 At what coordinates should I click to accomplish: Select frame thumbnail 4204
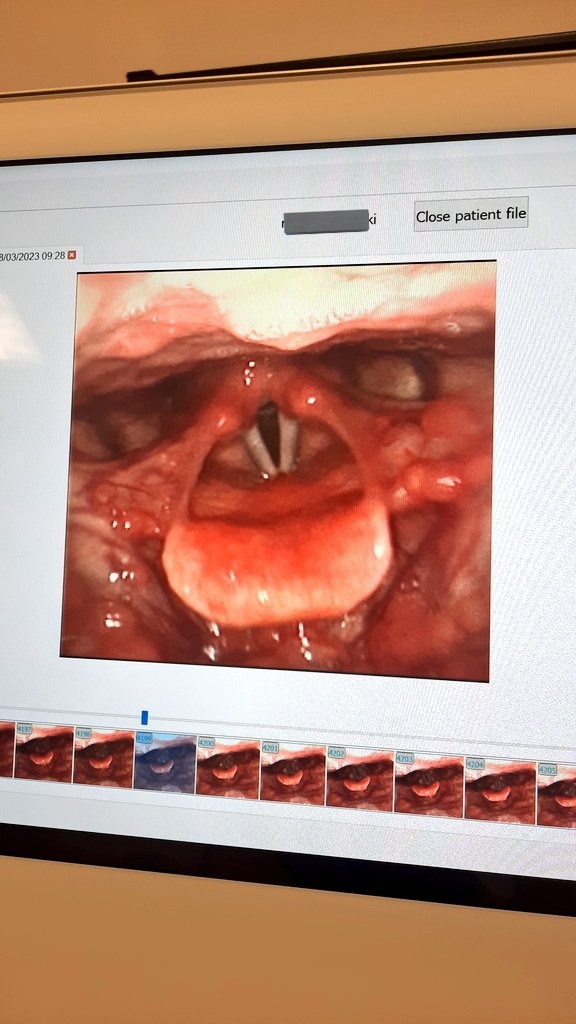[500, 790]
